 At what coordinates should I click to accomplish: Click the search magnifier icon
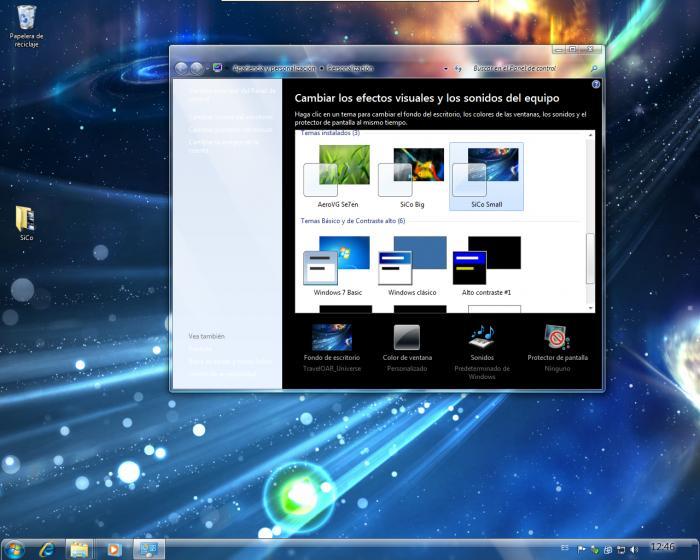(594, 68)
